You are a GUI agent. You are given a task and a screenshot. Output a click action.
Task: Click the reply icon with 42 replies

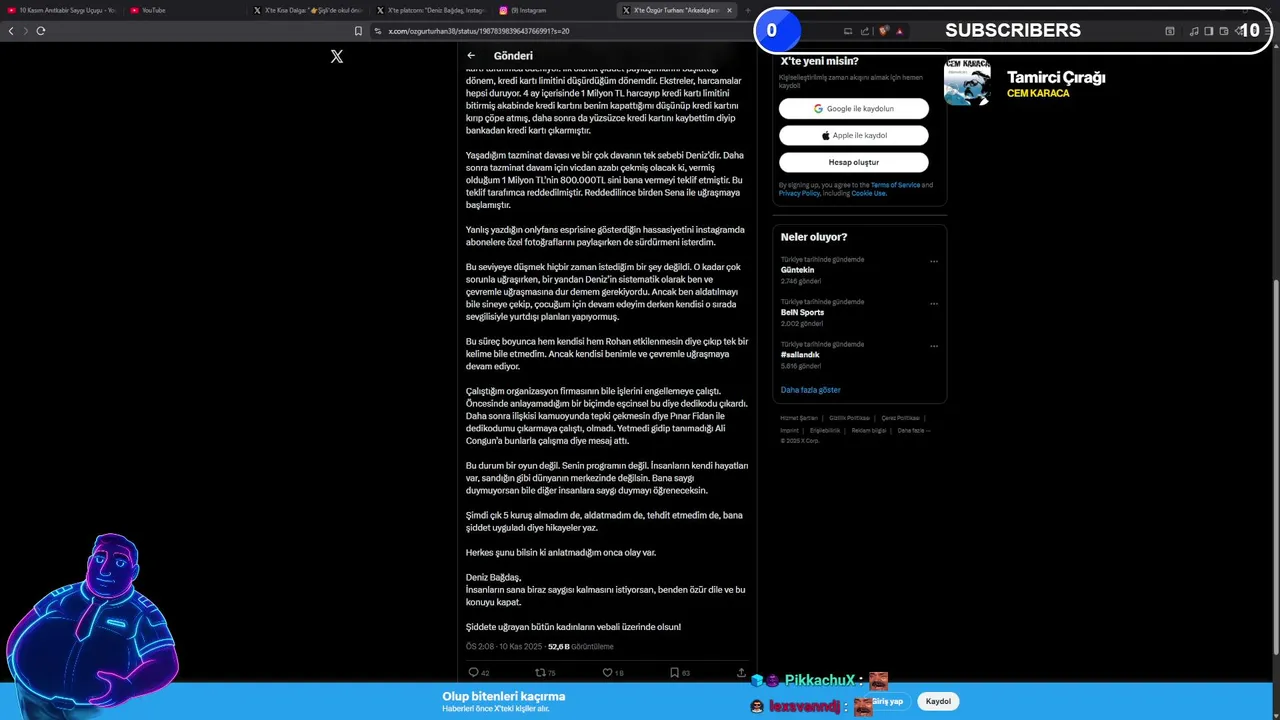click(x=474, y=673)
